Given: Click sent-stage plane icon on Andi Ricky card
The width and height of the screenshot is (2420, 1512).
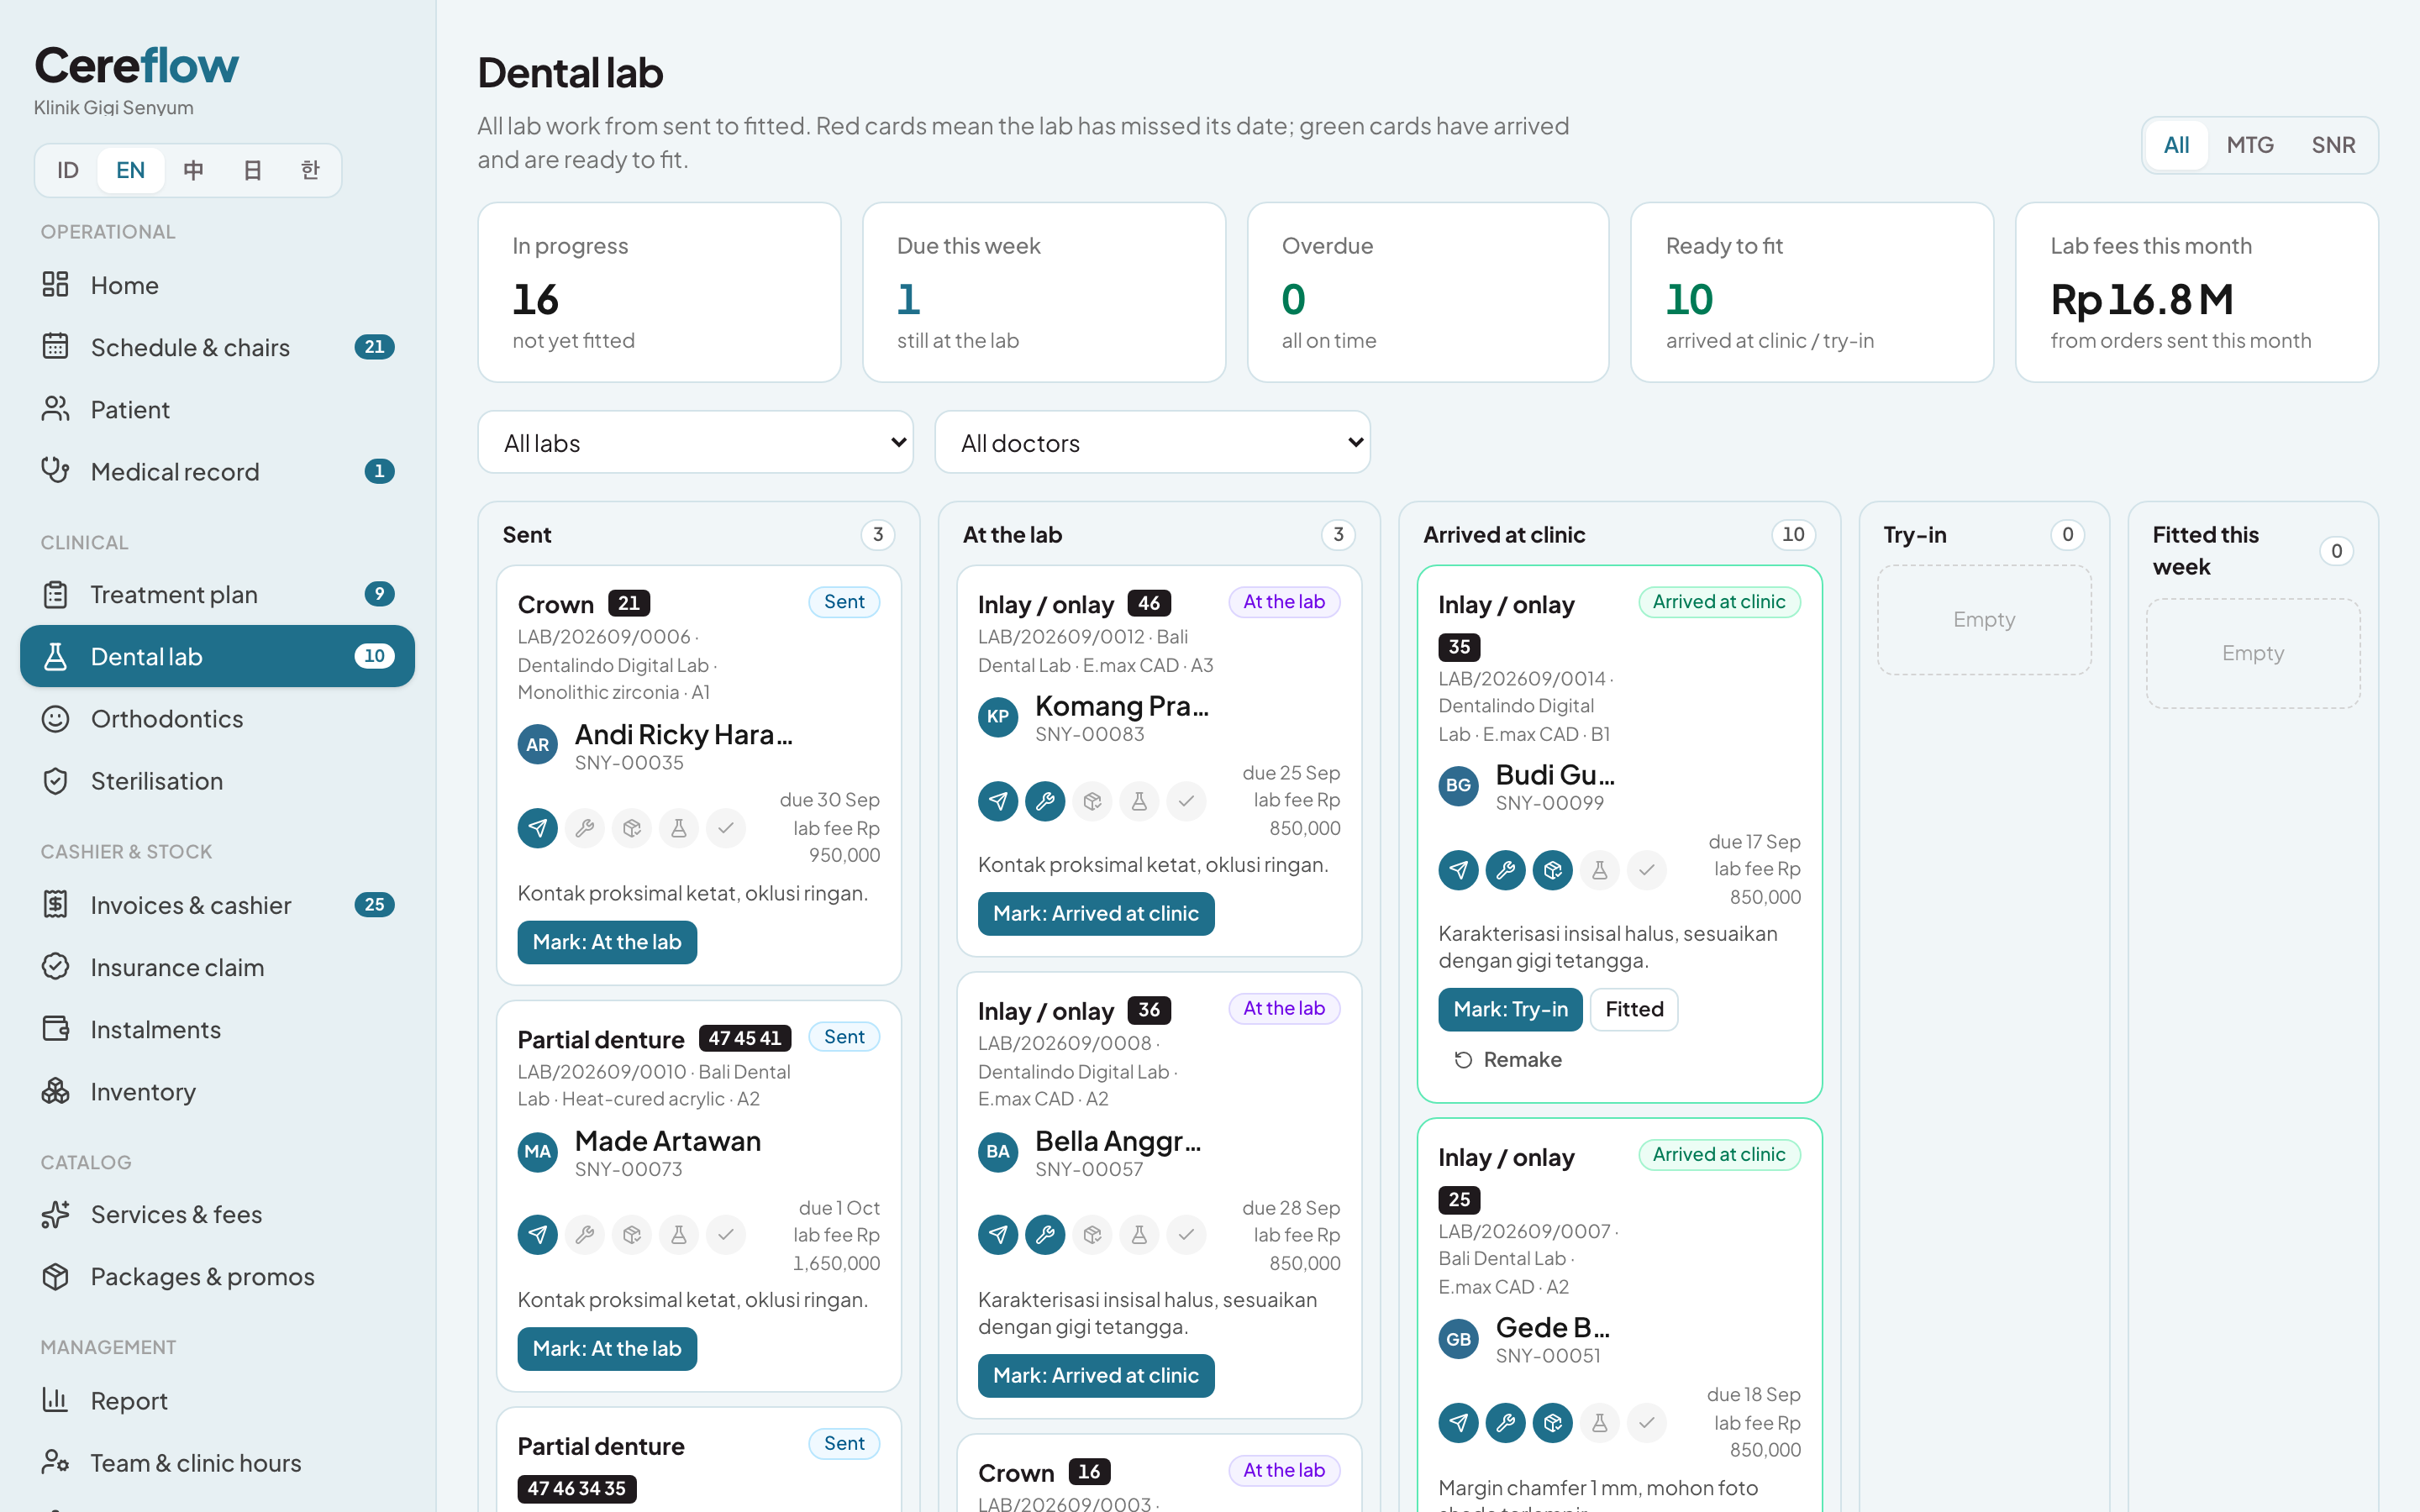Looking at the screenshot, I should click(x=538, y=828).
